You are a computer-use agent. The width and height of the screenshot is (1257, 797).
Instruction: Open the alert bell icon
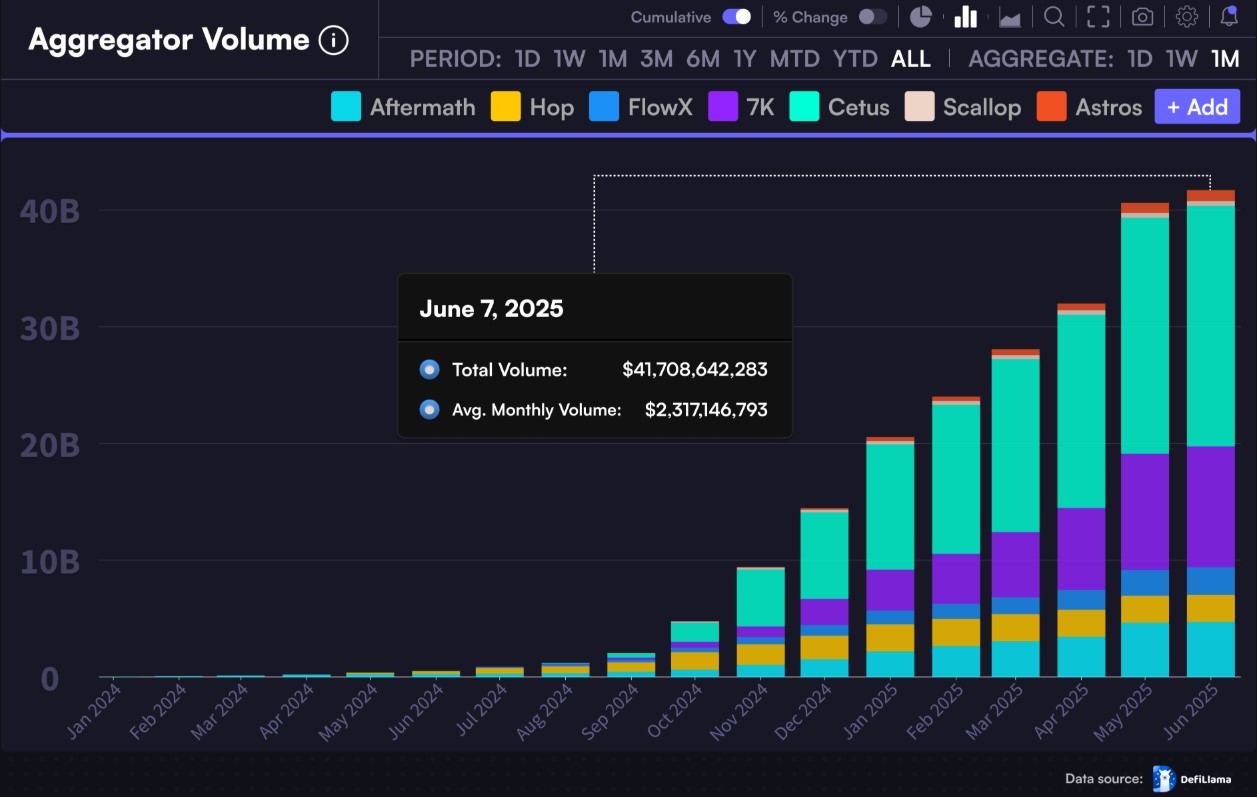click(x=1230, y=17)
